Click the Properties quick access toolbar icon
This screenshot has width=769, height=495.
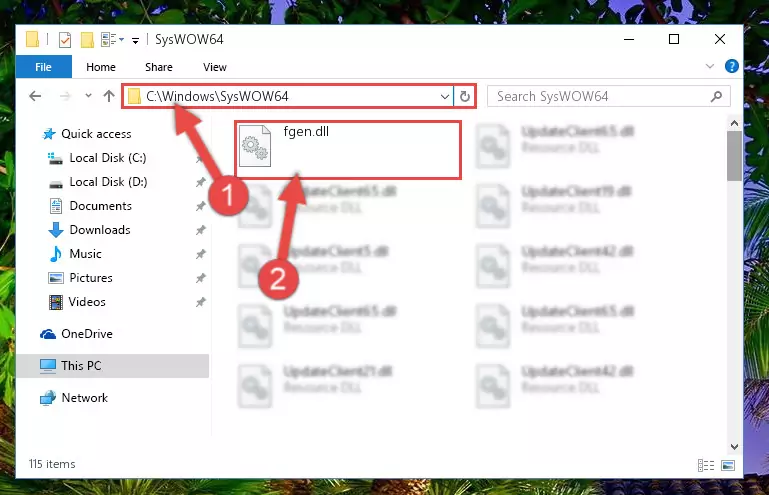click(x=64, y=39)
